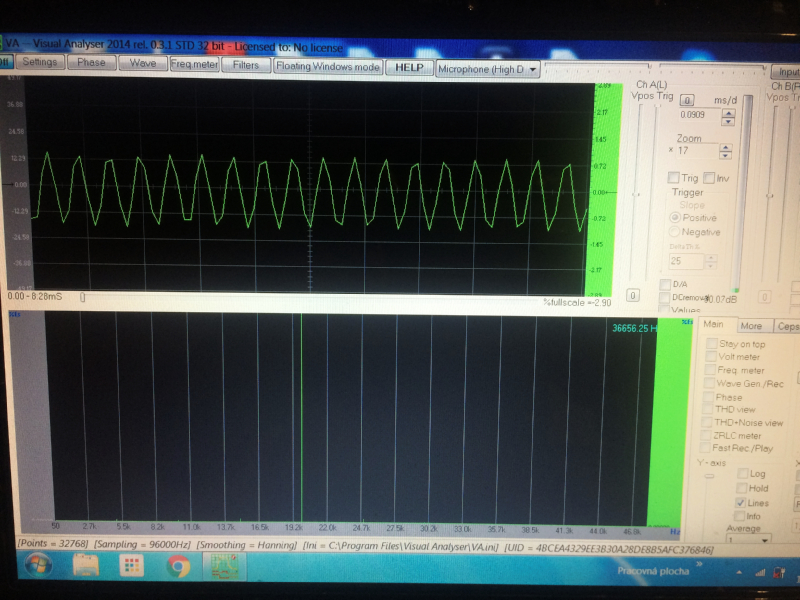Show hidden system tray icons
The height and width of the screenshot is (600, 800).
[x=739, y=572]
